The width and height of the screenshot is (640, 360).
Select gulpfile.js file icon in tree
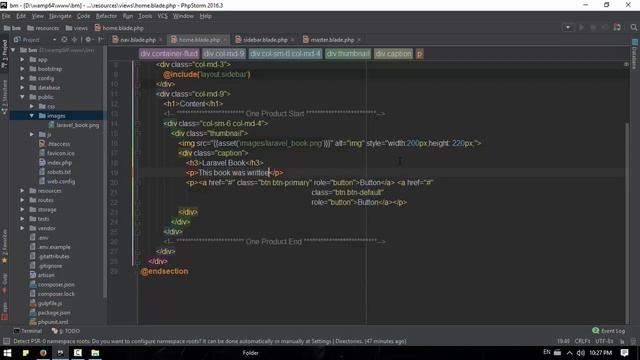(x=33, y=304)
